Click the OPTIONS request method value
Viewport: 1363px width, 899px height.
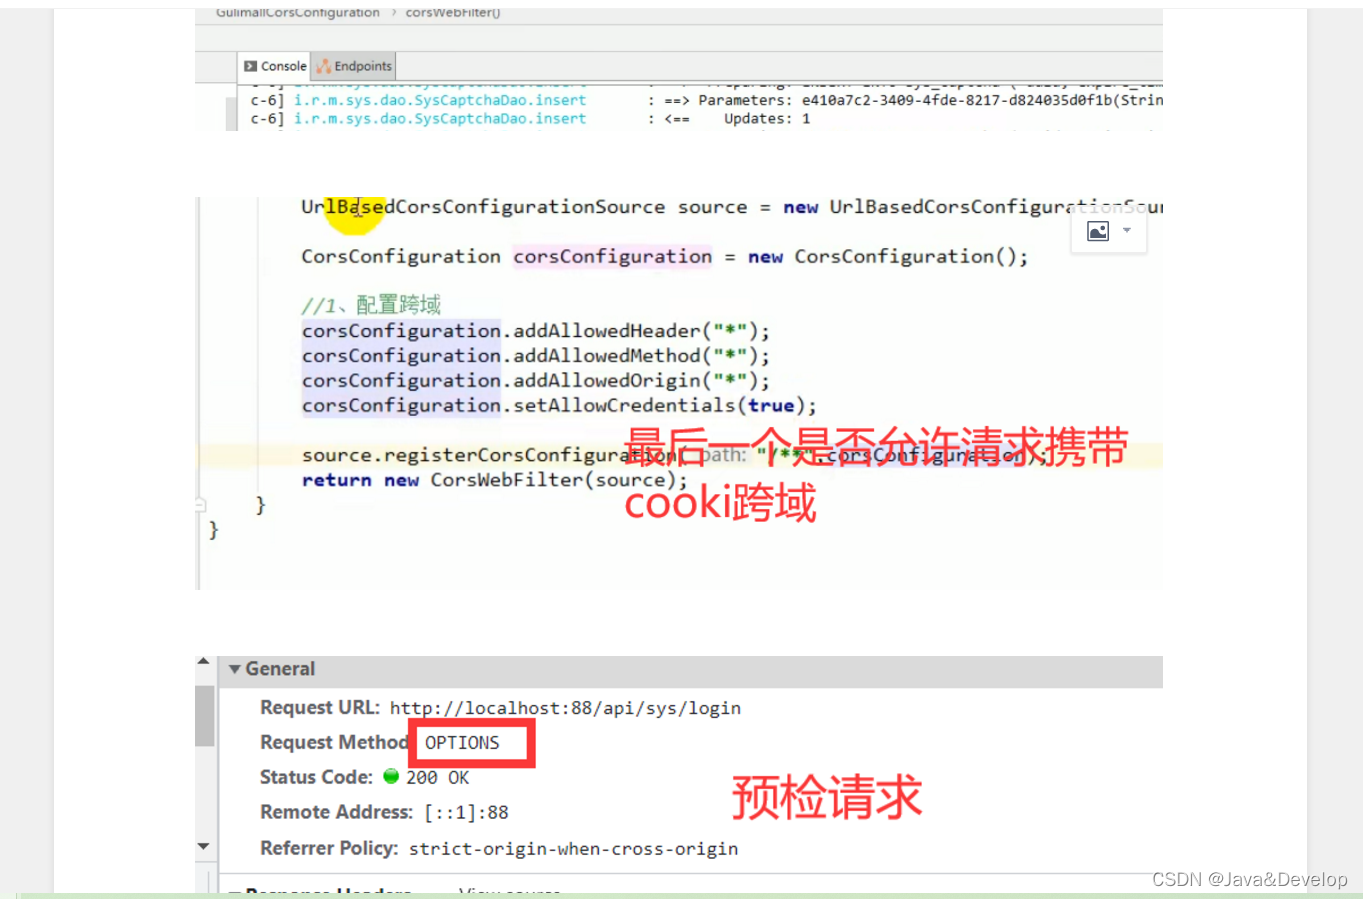(462, 743)
